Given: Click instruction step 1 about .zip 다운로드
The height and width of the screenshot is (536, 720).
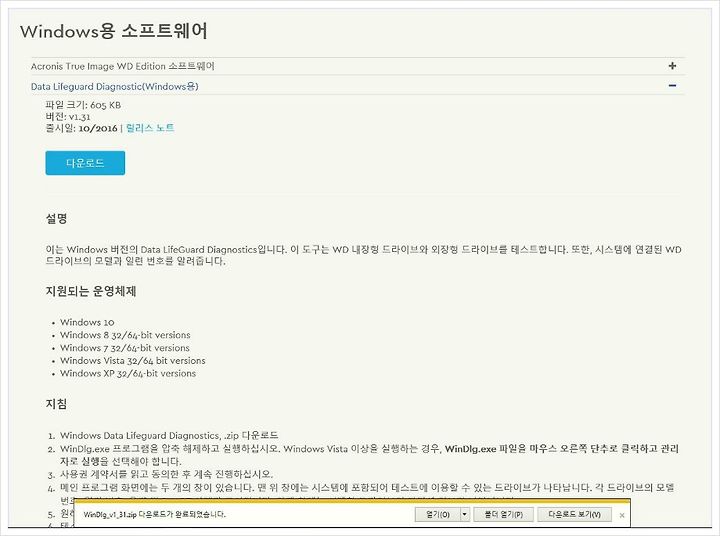Looking at the screenshot, I should click(x=169, y=435).
